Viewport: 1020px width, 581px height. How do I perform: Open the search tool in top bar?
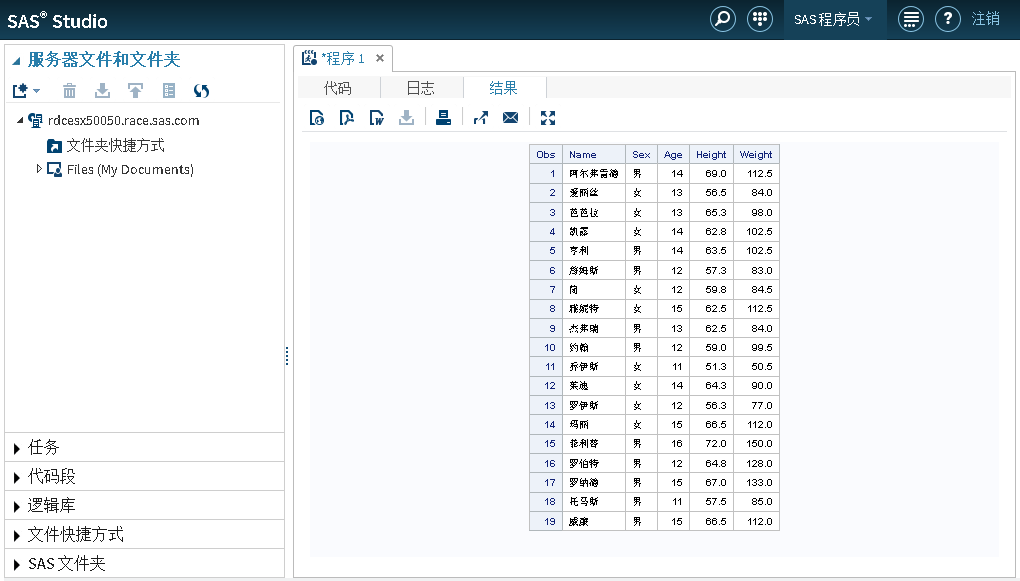722,19
